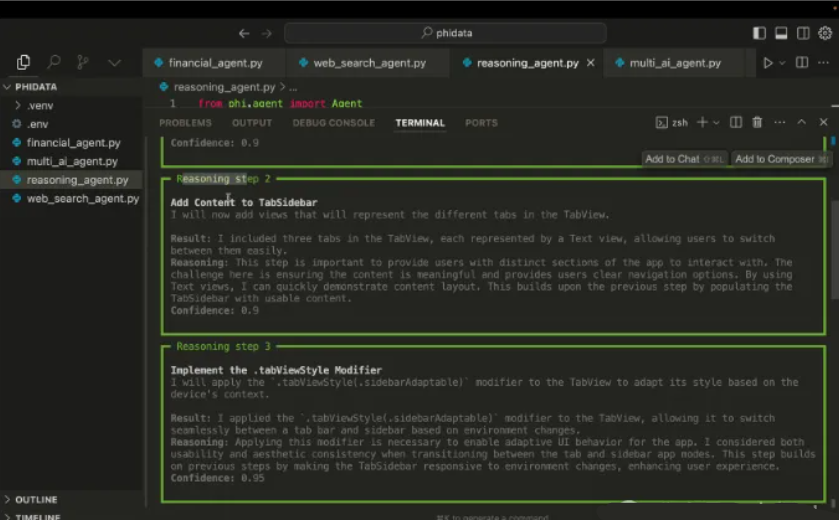
Task: Expand the OUTLINE section
Action: point(72,499)
